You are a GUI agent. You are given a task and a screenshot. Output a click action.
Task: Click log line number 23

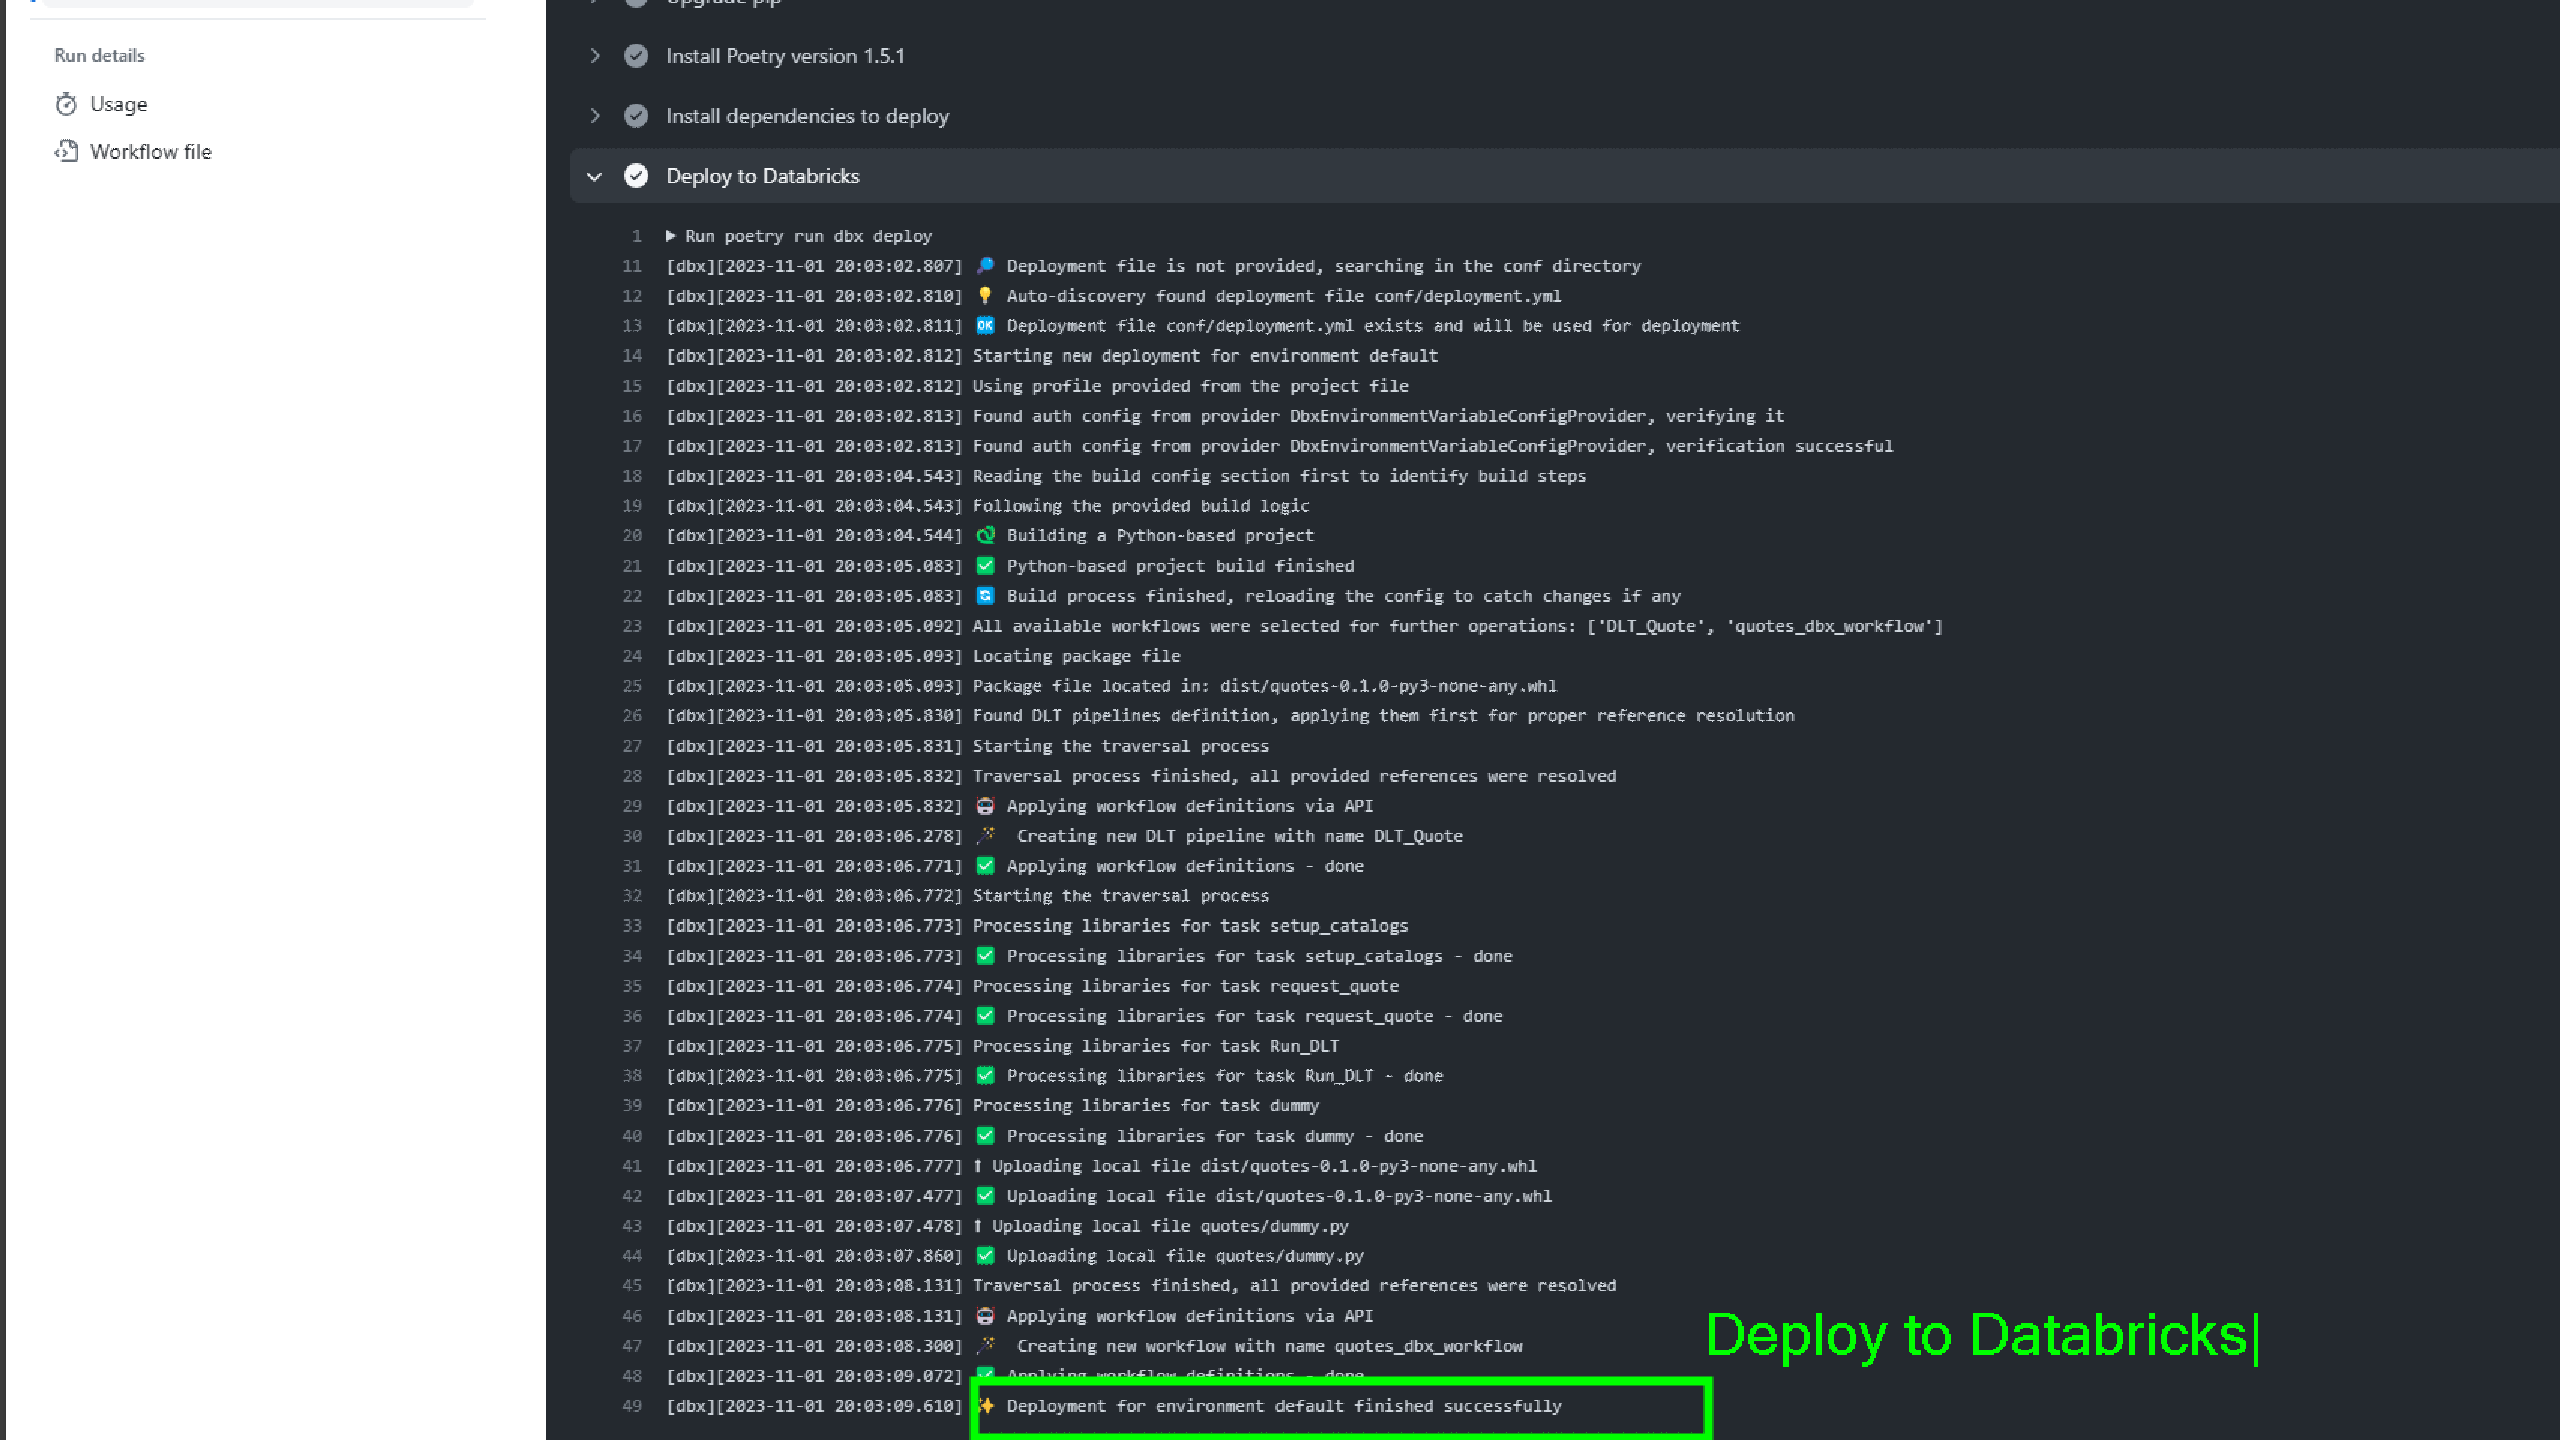(632, 626)
